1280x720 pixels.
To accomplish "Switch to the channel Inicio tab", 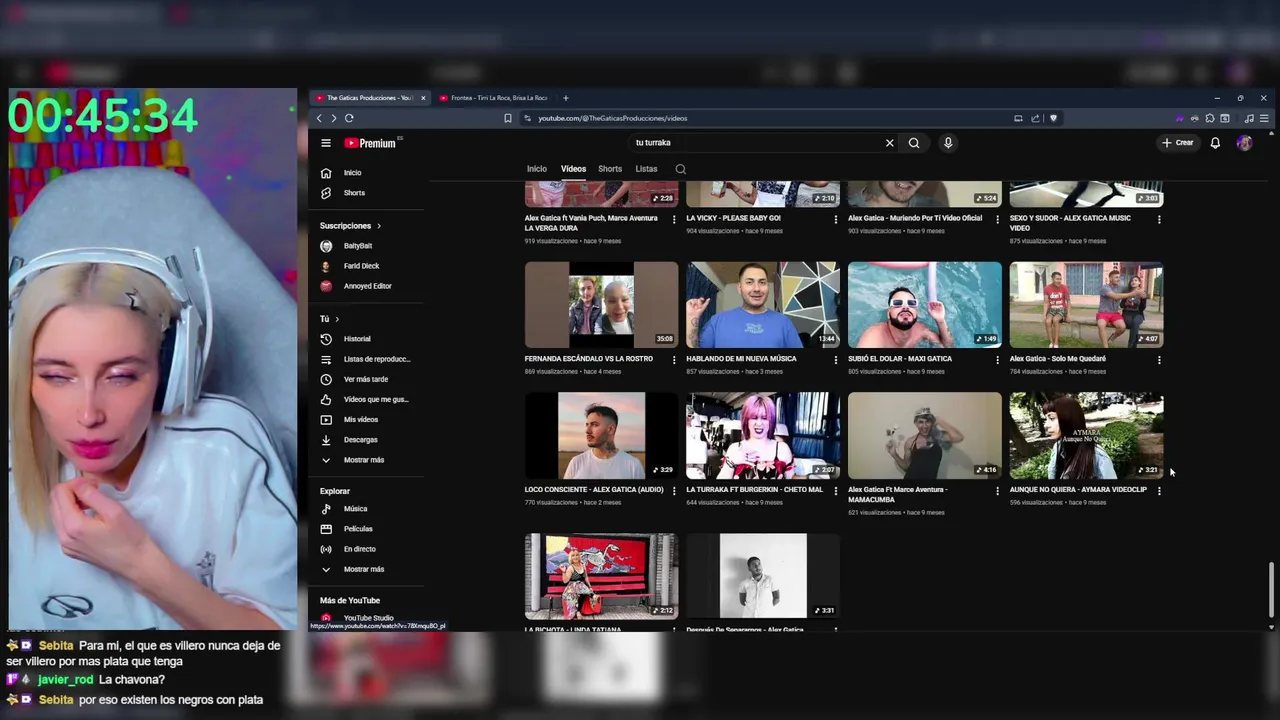I will (x=537, y=169).
